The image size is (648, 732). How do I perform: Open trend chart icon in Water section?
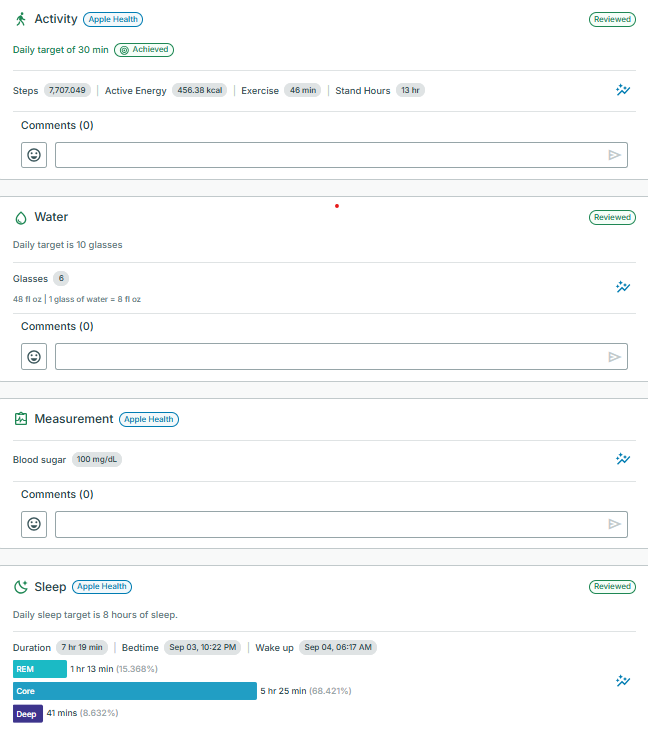point(623,287)
